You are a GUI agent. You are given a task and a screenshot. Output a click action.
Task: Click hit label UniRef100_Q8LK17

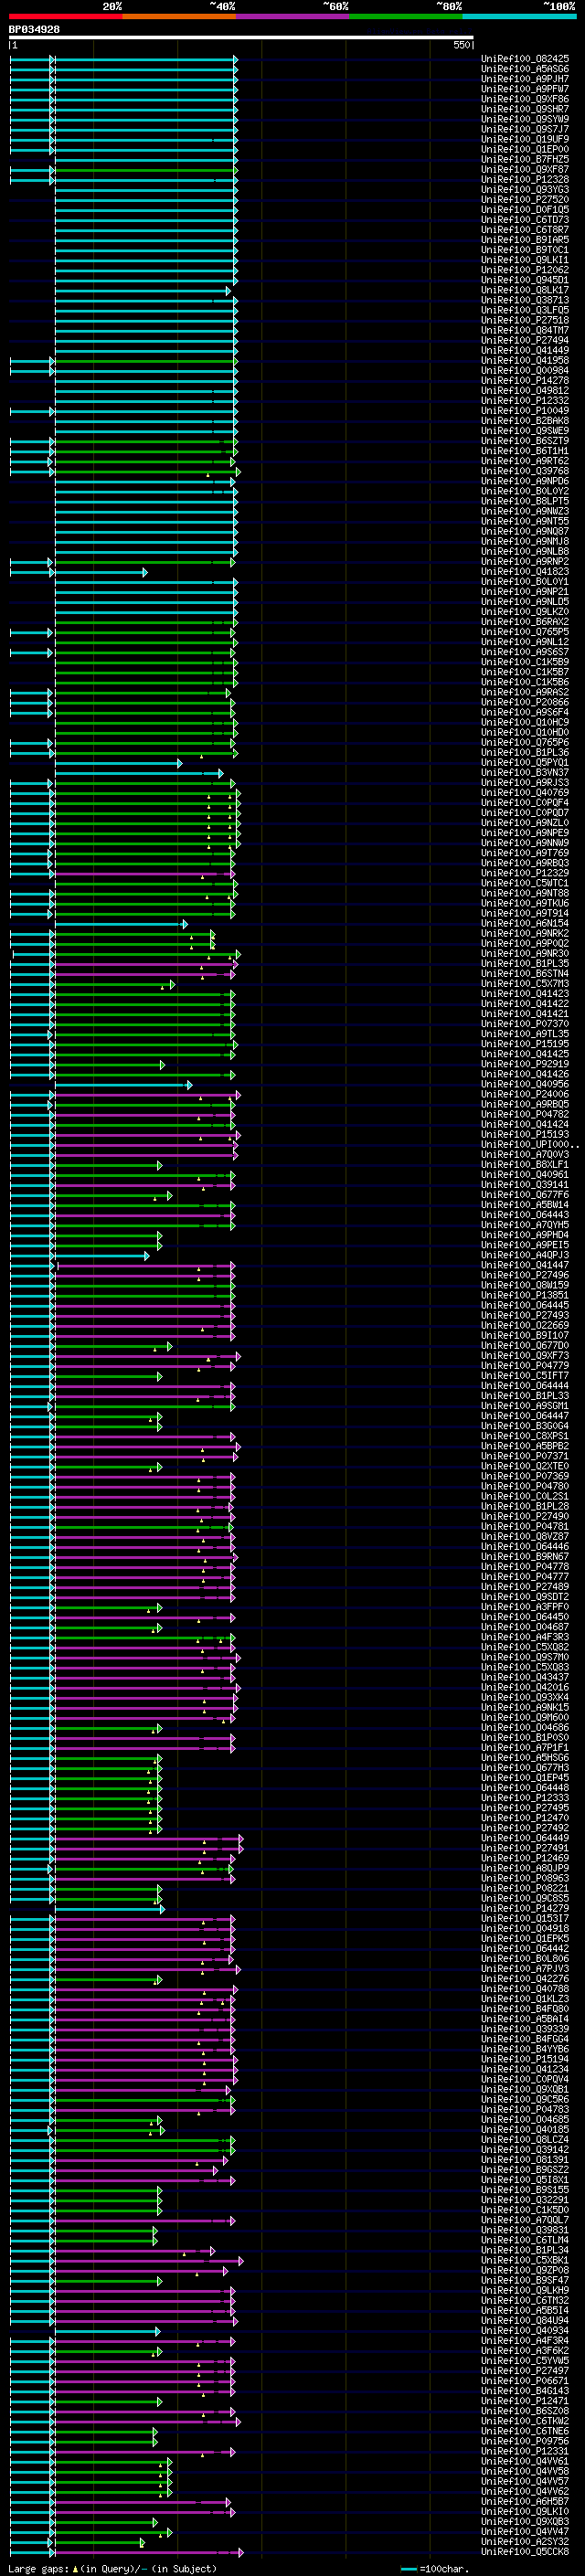[x=525, y=290]
